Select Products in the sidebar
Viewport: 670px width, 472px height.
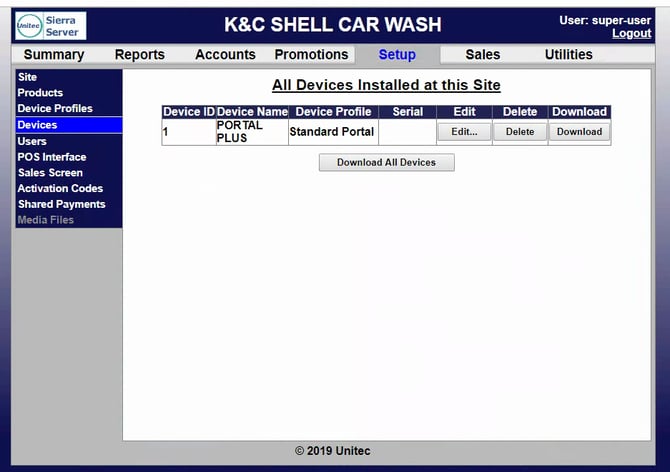40,93
